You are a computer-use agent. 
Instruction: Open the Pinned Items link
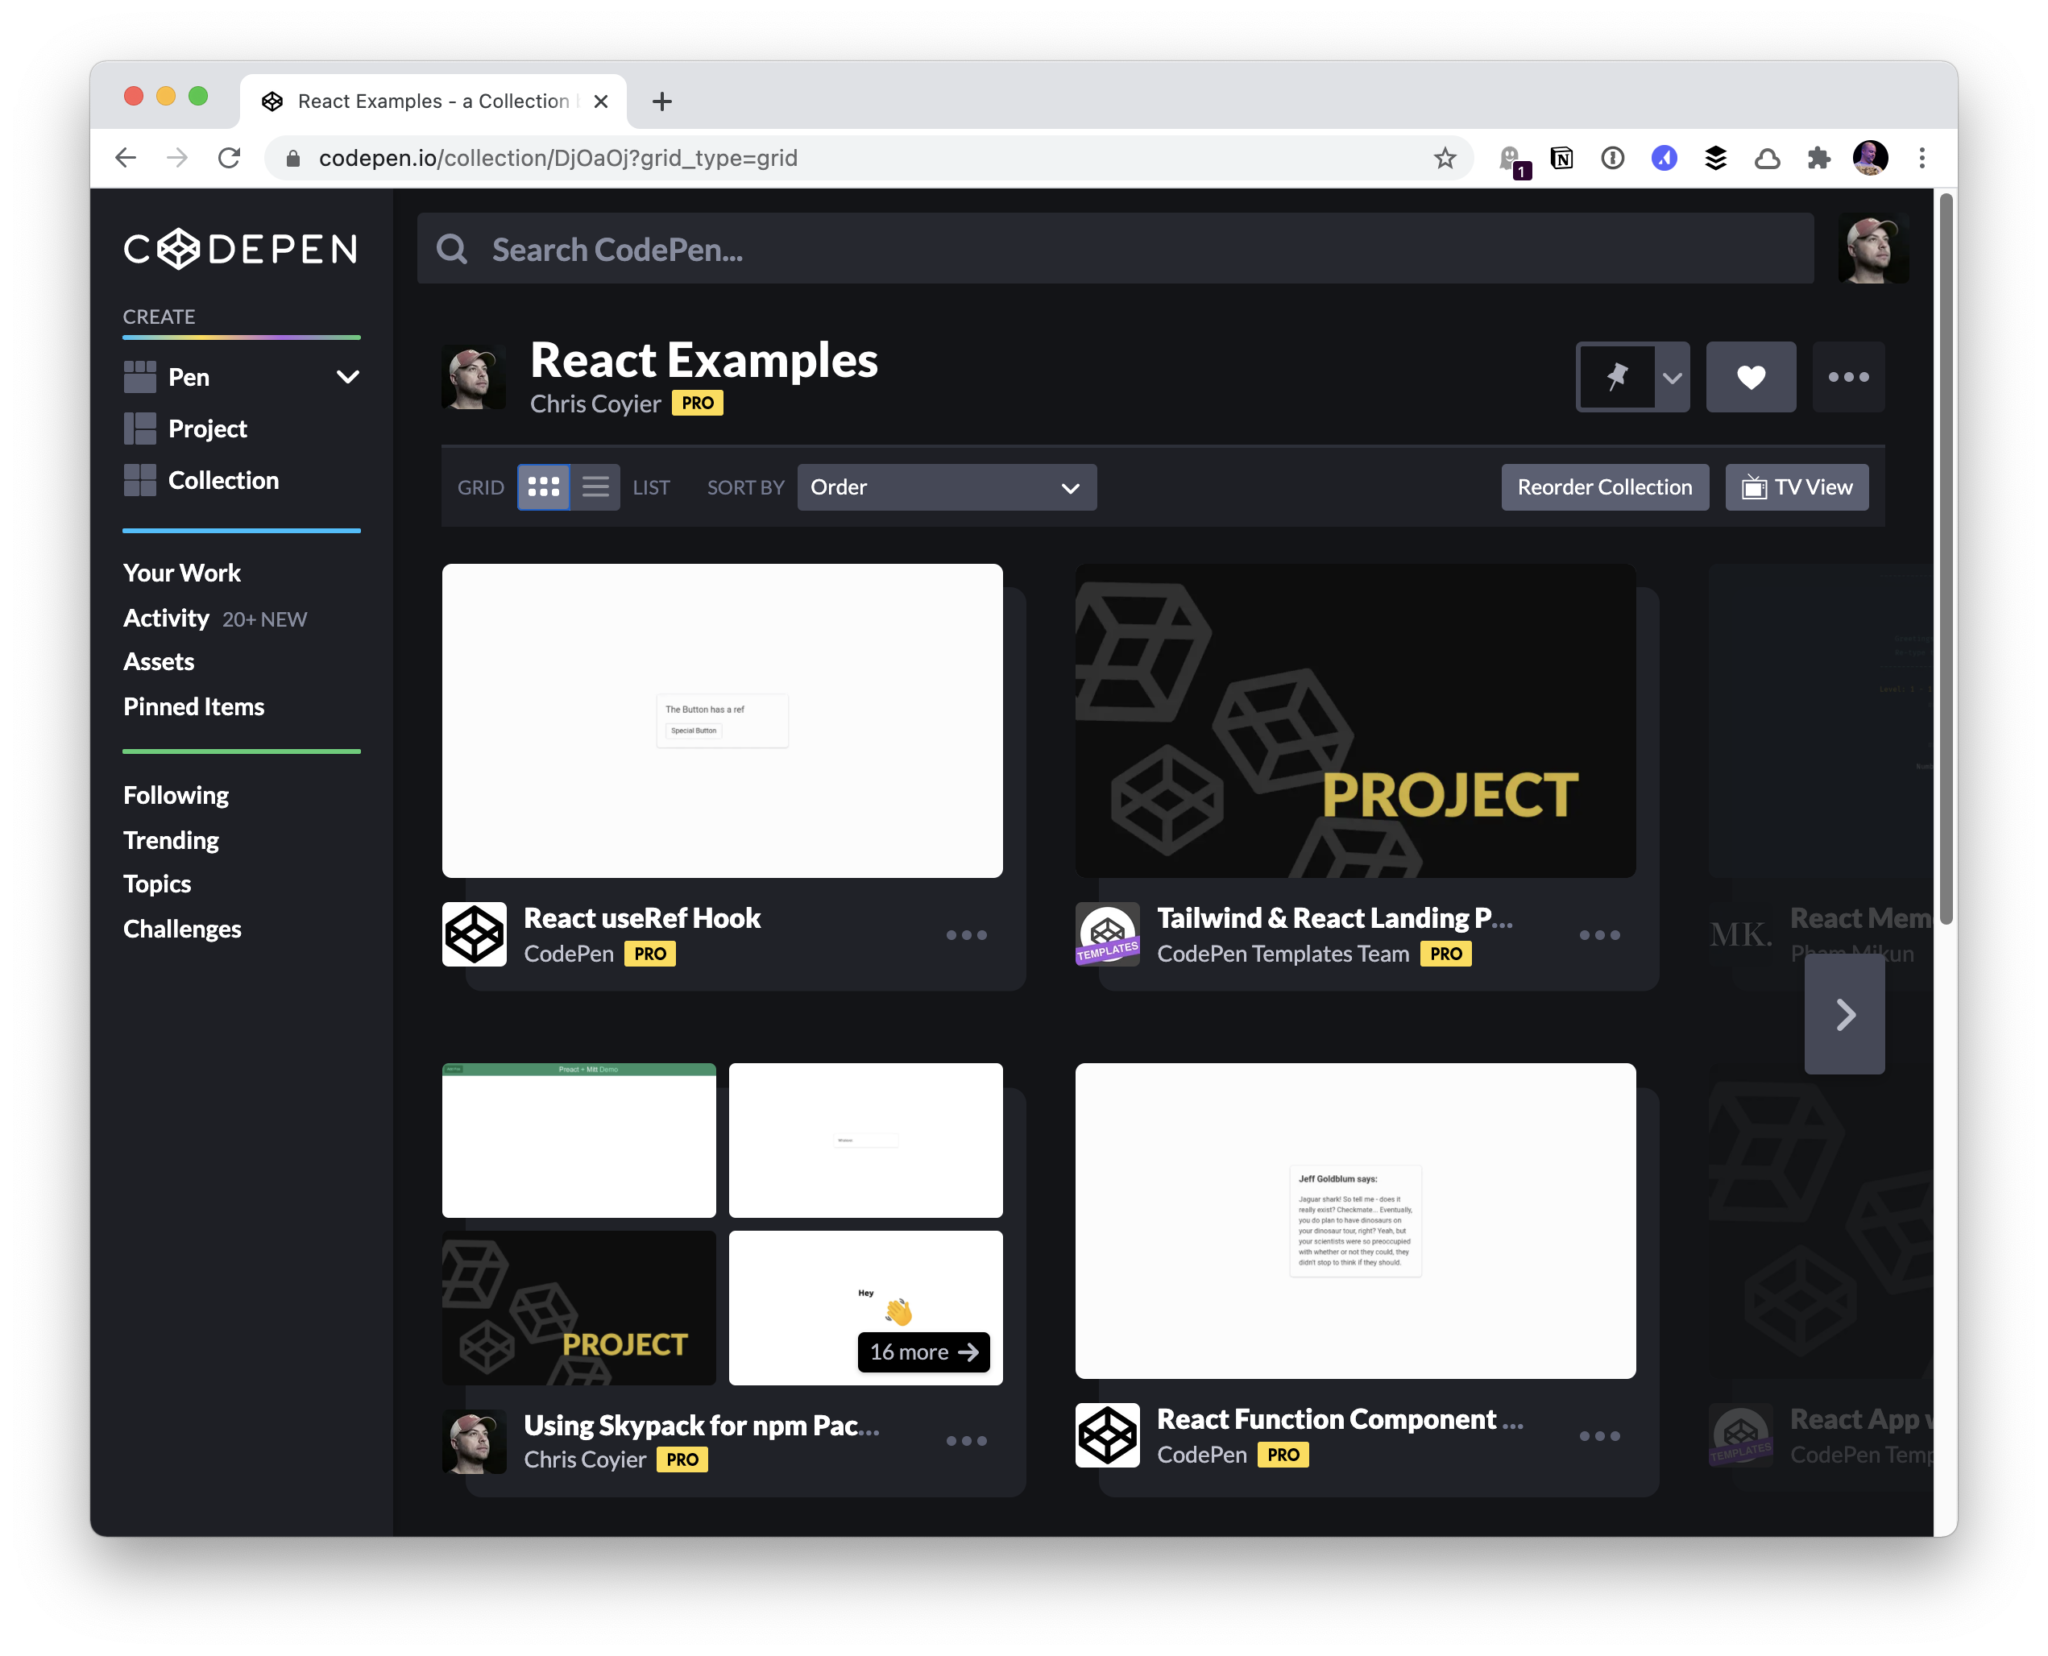193,706
